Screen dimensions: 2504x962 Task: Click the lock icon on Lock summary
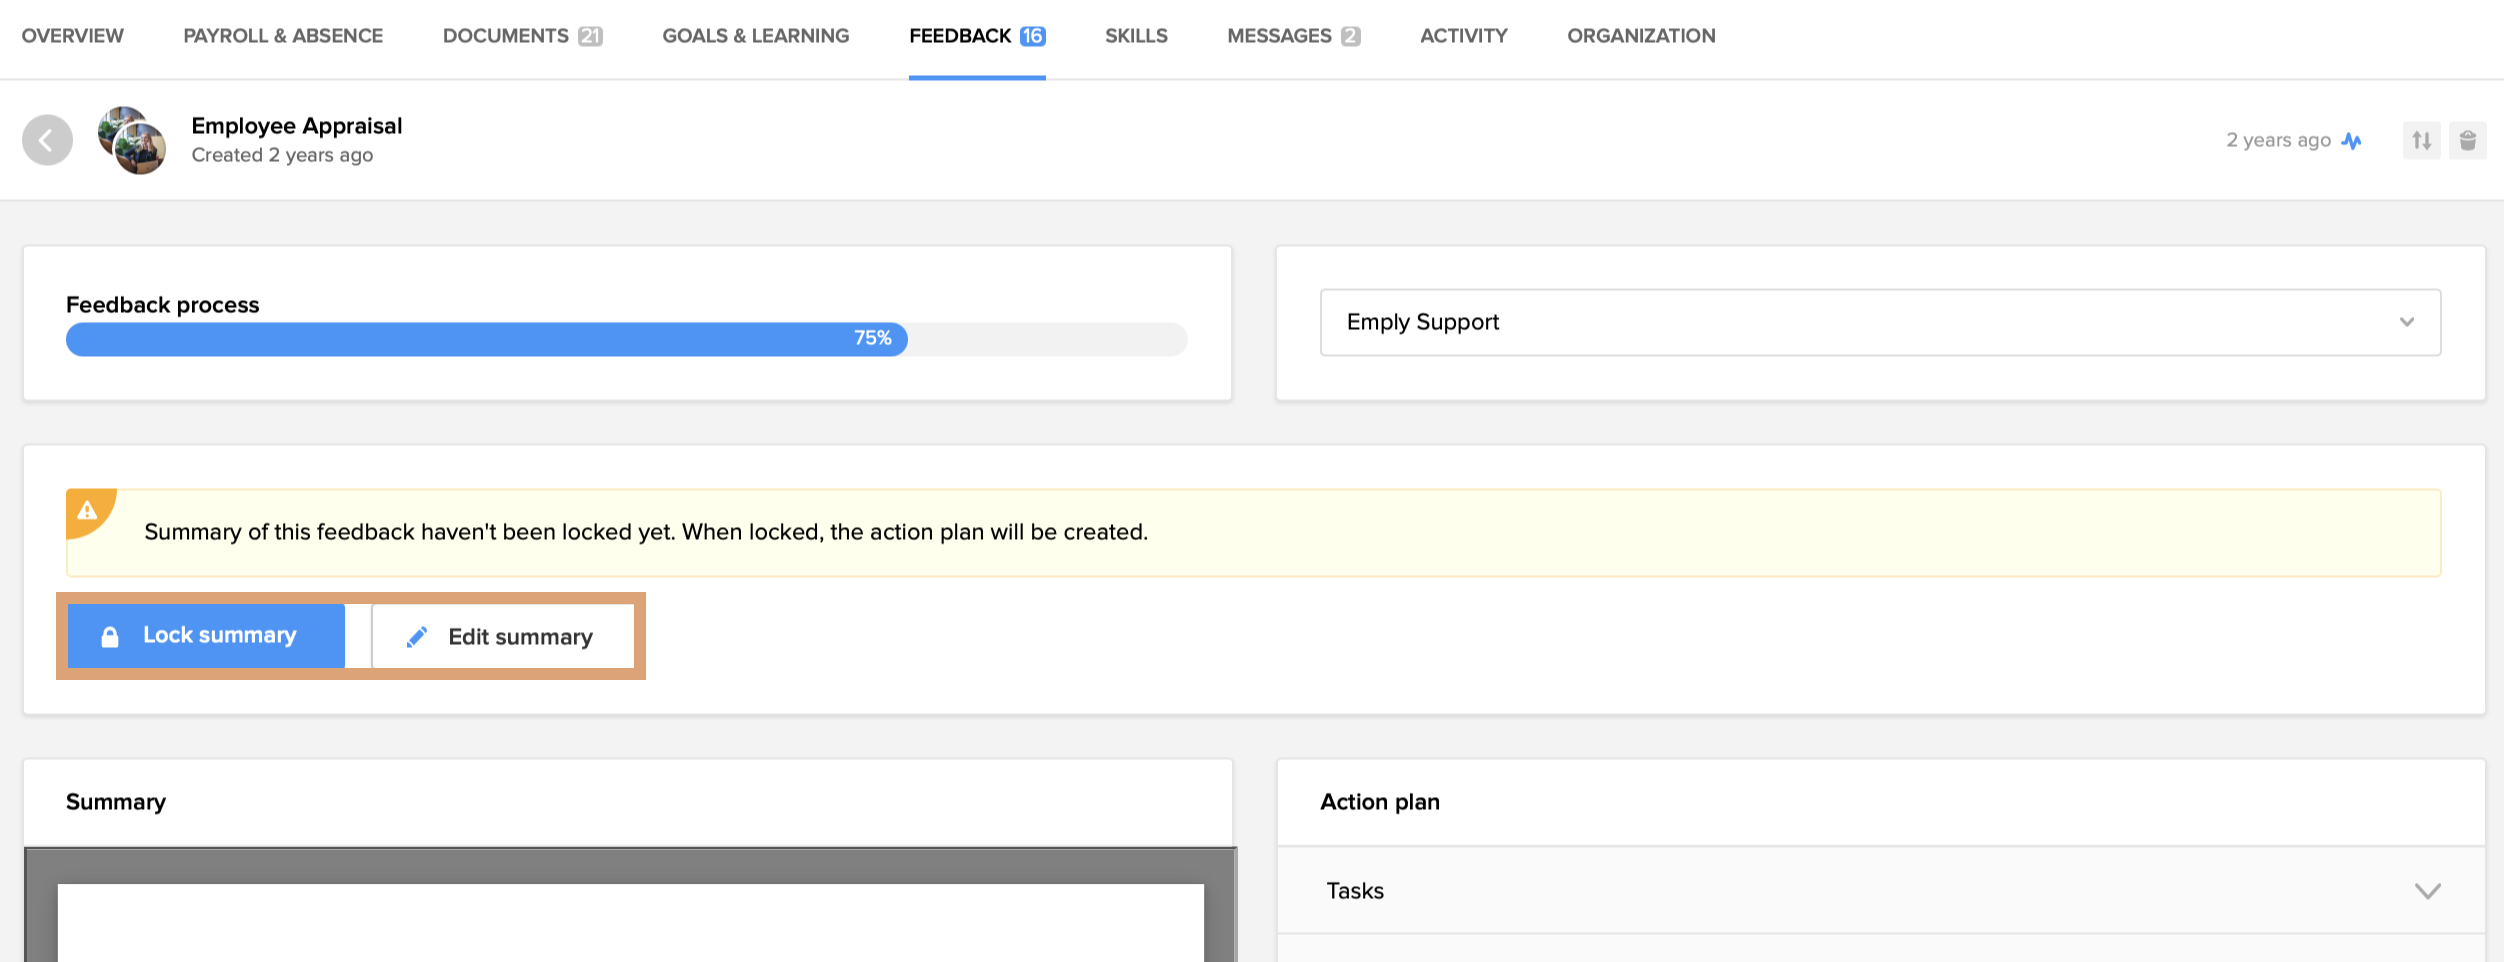[110, 634]
